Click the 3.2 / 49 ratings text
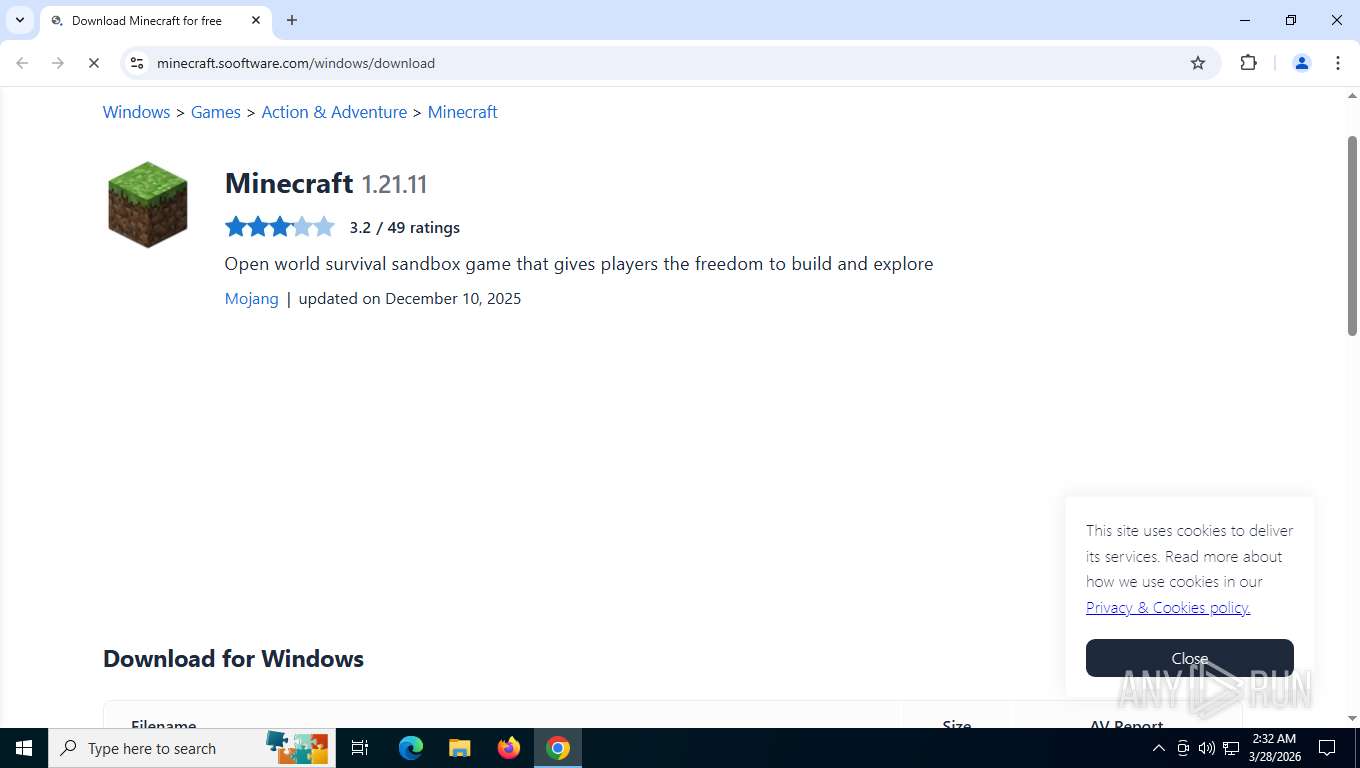This screenshot has width=1360, height=768. (405, 227)
